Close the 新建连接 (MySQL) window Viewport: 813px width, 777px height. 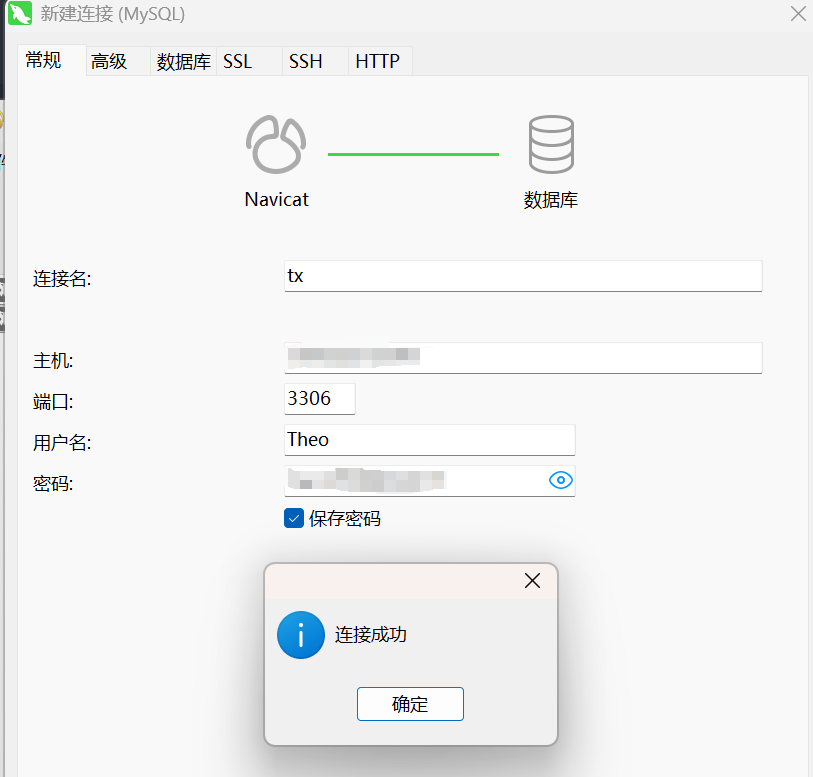click(x=798, y=13)
